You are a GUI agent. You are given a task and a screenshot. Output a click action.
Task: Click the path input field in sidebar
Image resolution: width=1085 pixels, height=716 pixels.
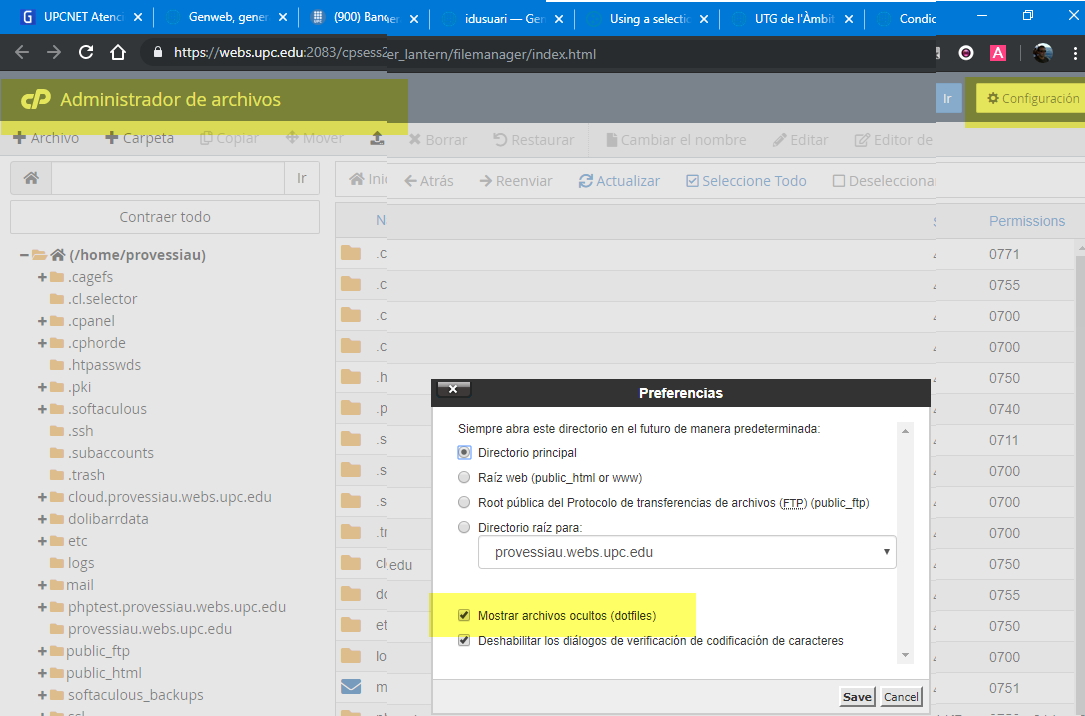[x=168, y=178]
